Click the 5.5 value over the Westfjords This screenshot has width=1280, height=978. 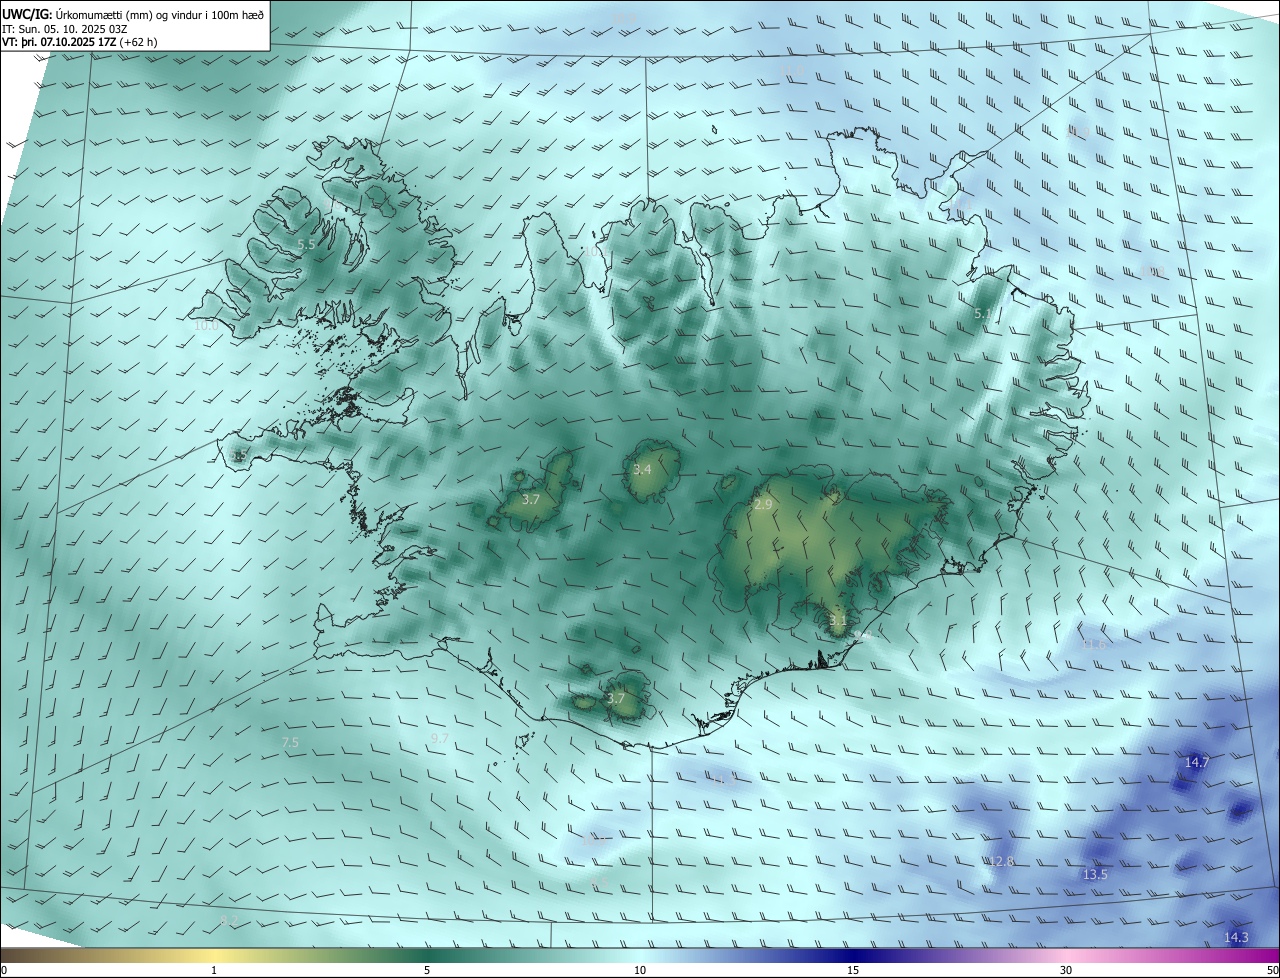click(x=307, y=244)
